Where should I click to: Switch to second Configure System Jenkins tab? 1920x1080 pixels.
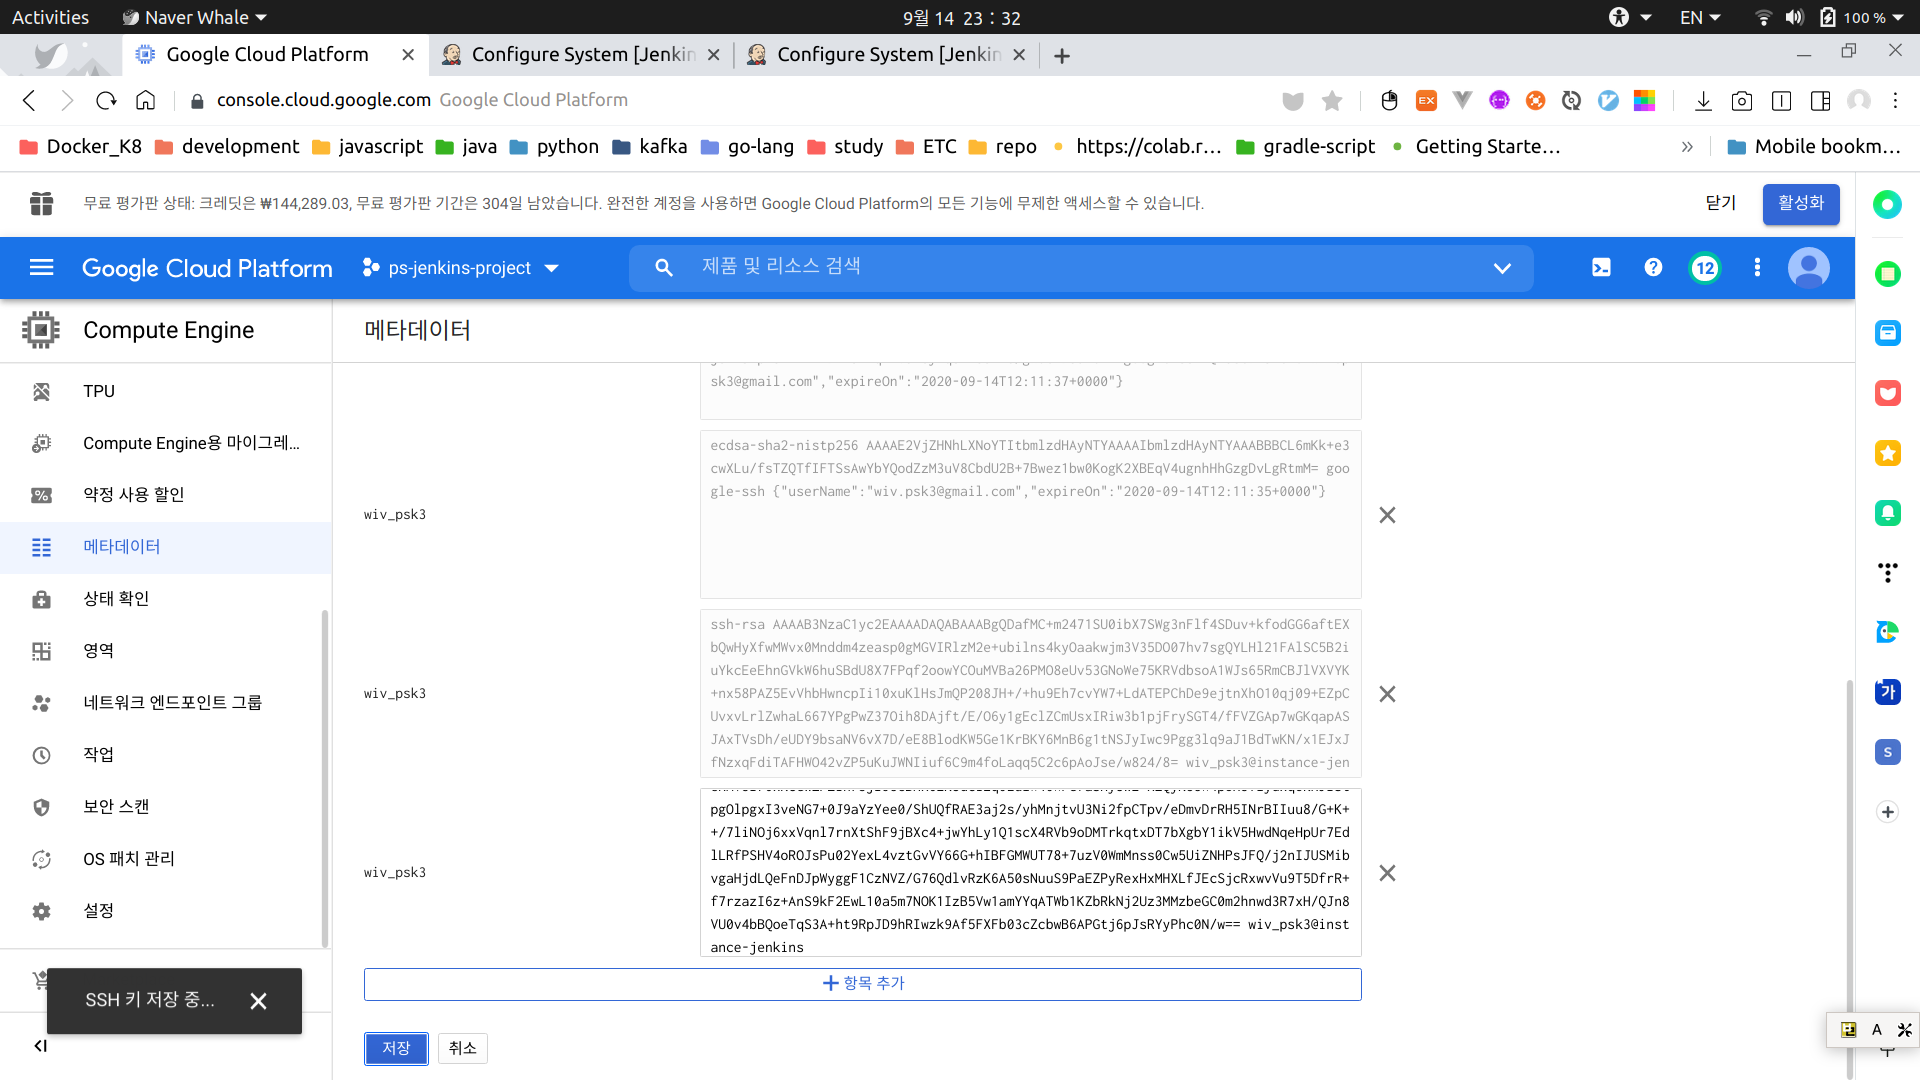pos(888,54)
